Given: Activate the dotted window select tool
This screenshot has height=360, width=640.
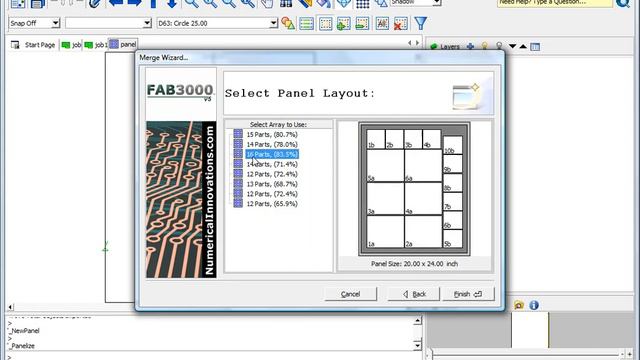Looking at the screenshot, I should 325,23.
